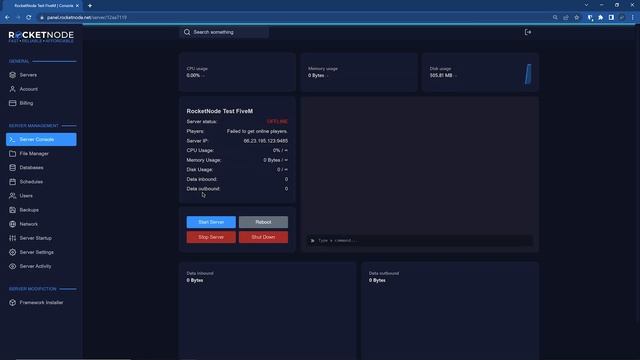Open the browser three-dot menu
The height and width of the screenshot is (360, 640).
pyautogui.click(x=633, y=18)
